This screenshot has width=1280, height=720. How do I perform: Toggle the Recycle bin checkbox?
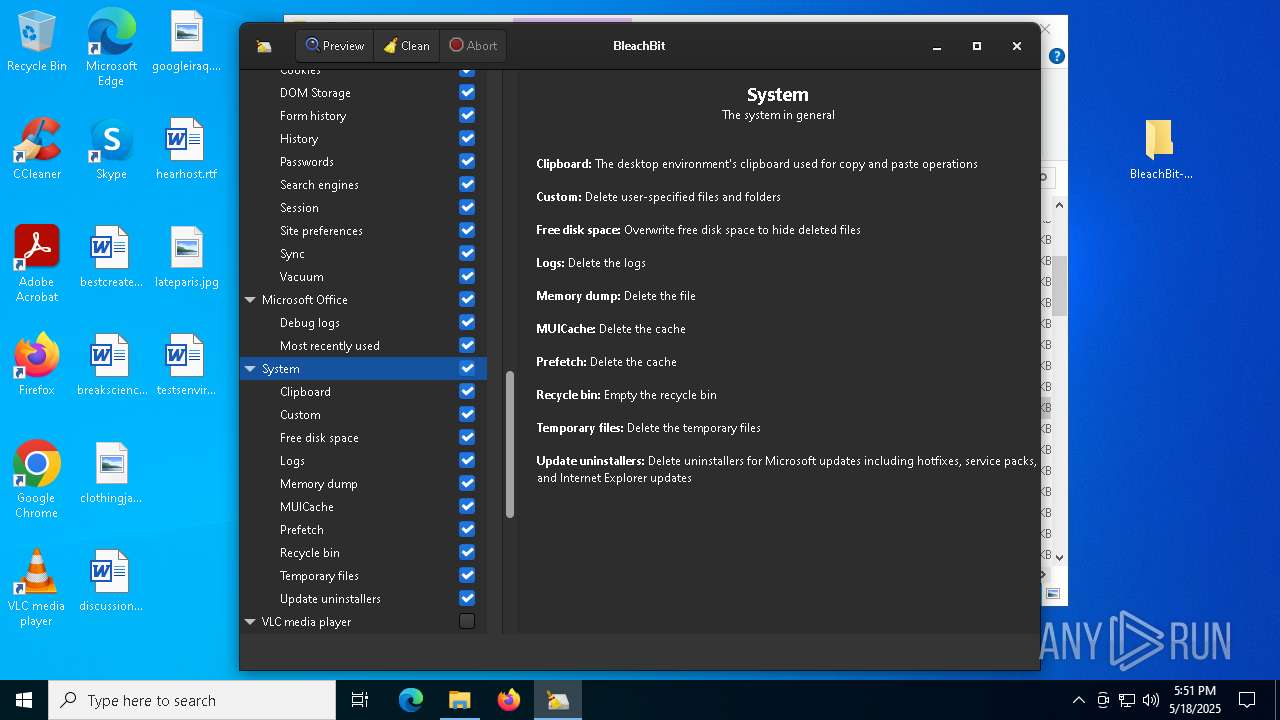pyautogui.click(x=467, y=552)
